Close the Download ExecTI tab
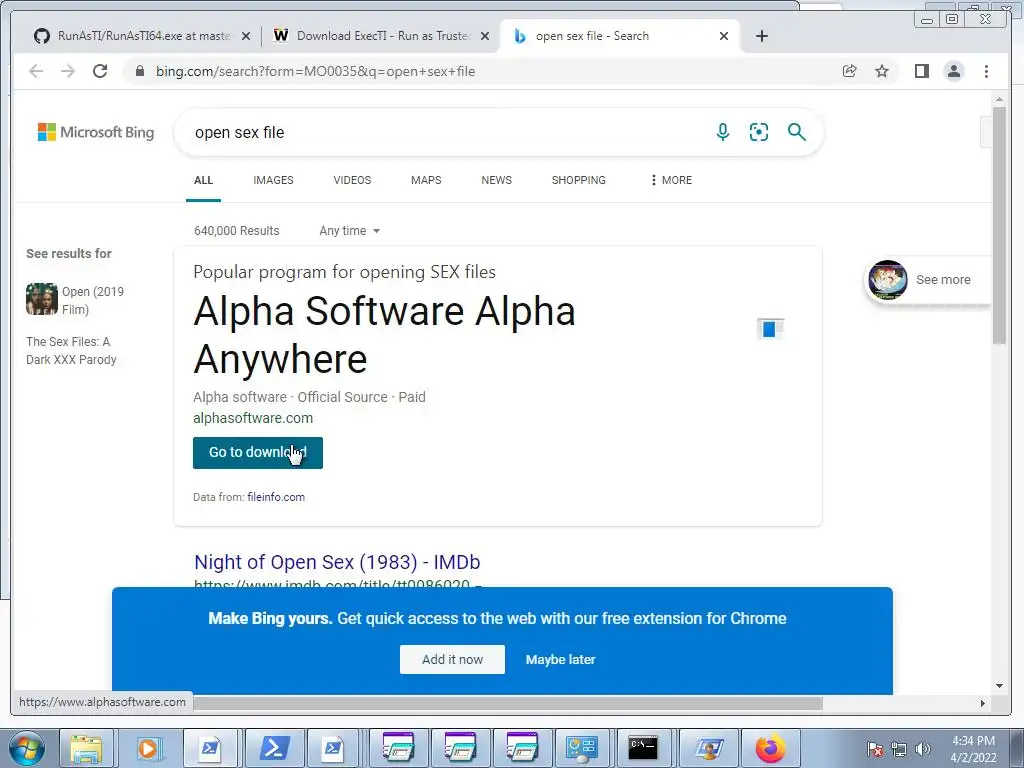 tap(485, 36)
